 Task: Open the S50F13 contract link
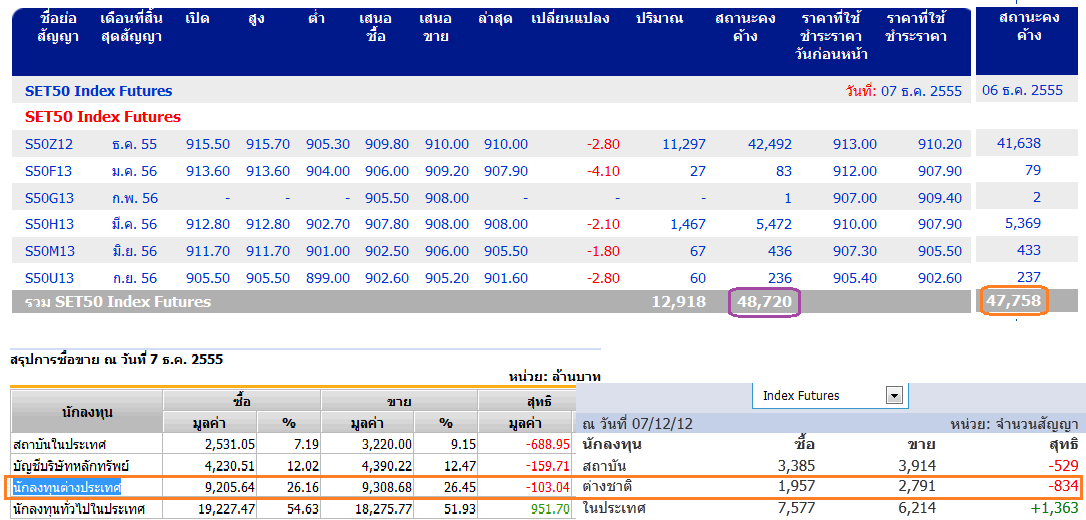[x=49, y=171]
